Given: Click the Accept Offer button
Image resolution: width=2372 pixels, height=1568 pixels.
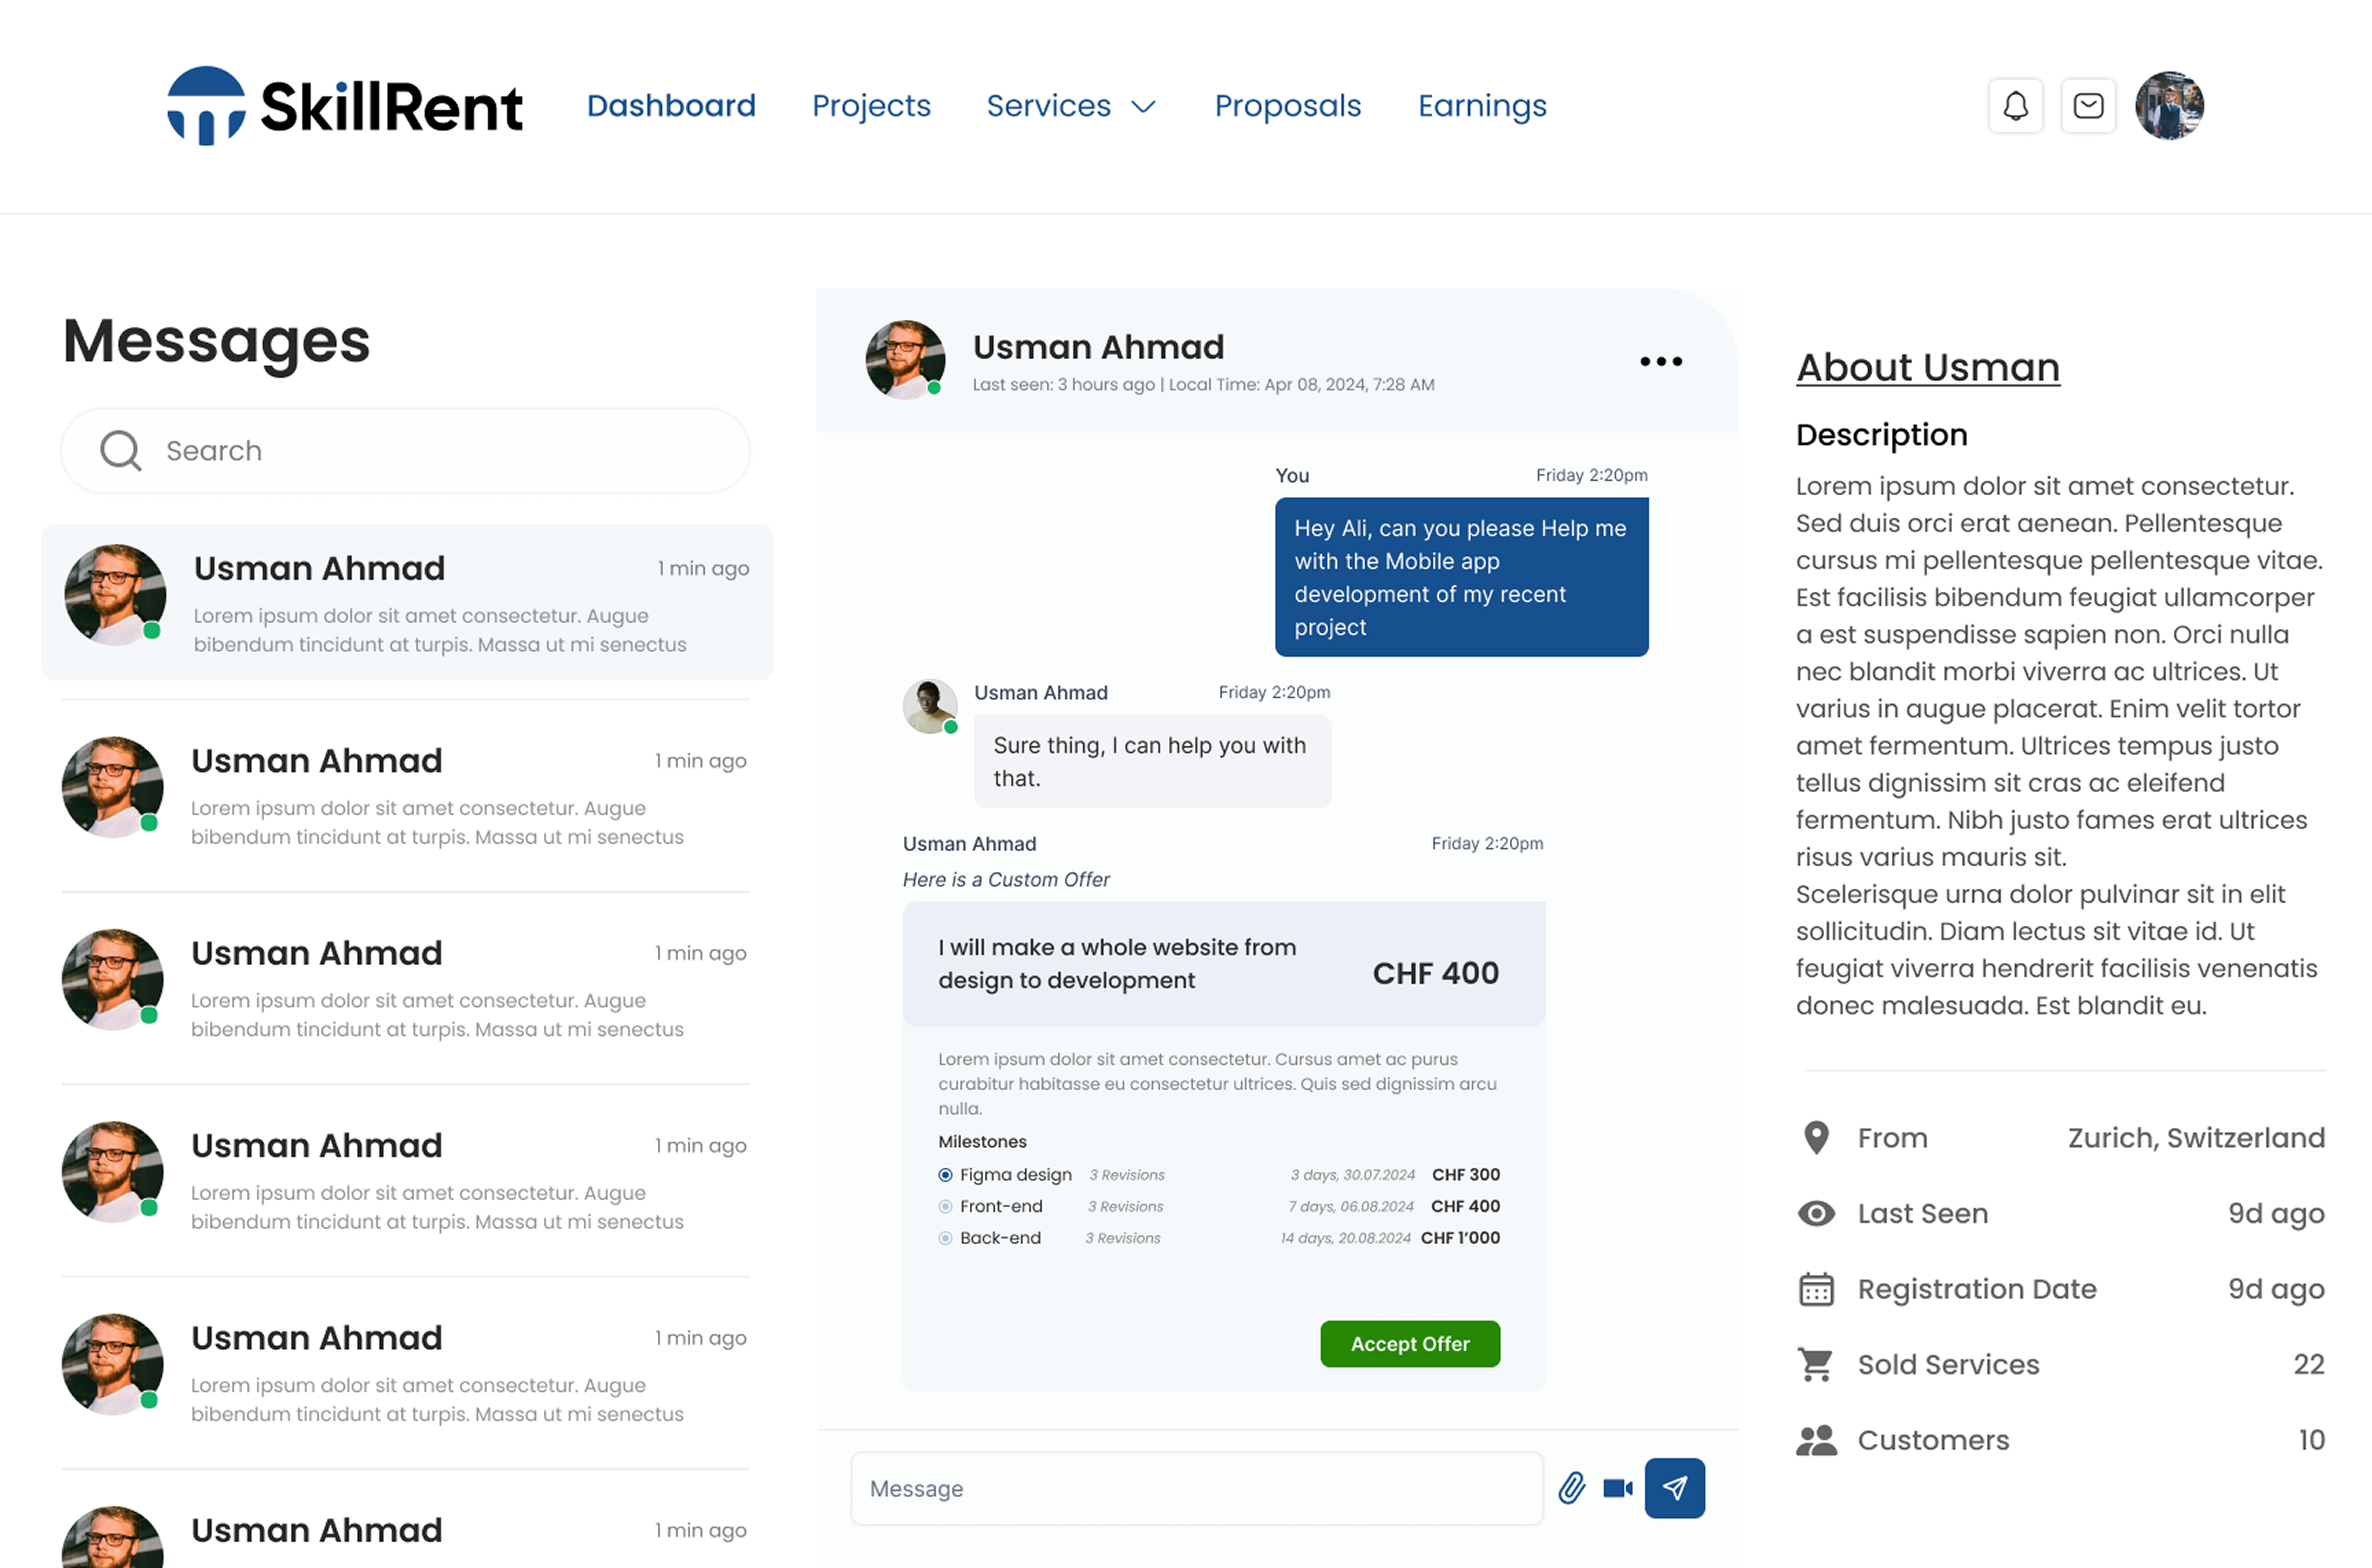Looking at the screenshot, I should (1409, 1344).
